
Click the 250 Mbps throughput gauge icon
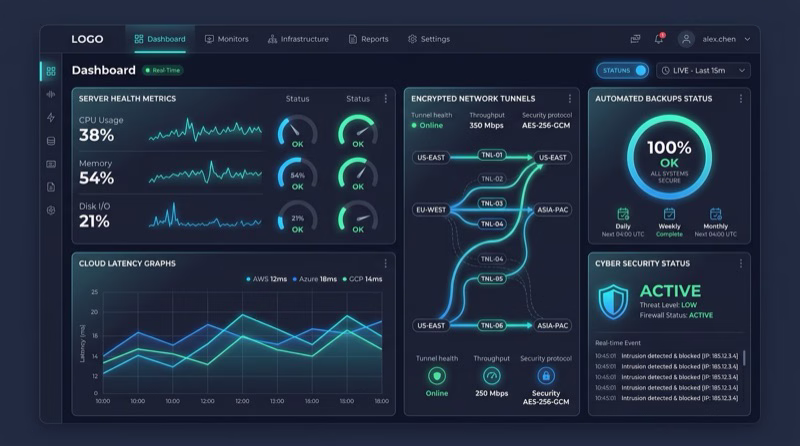(492, 376)
